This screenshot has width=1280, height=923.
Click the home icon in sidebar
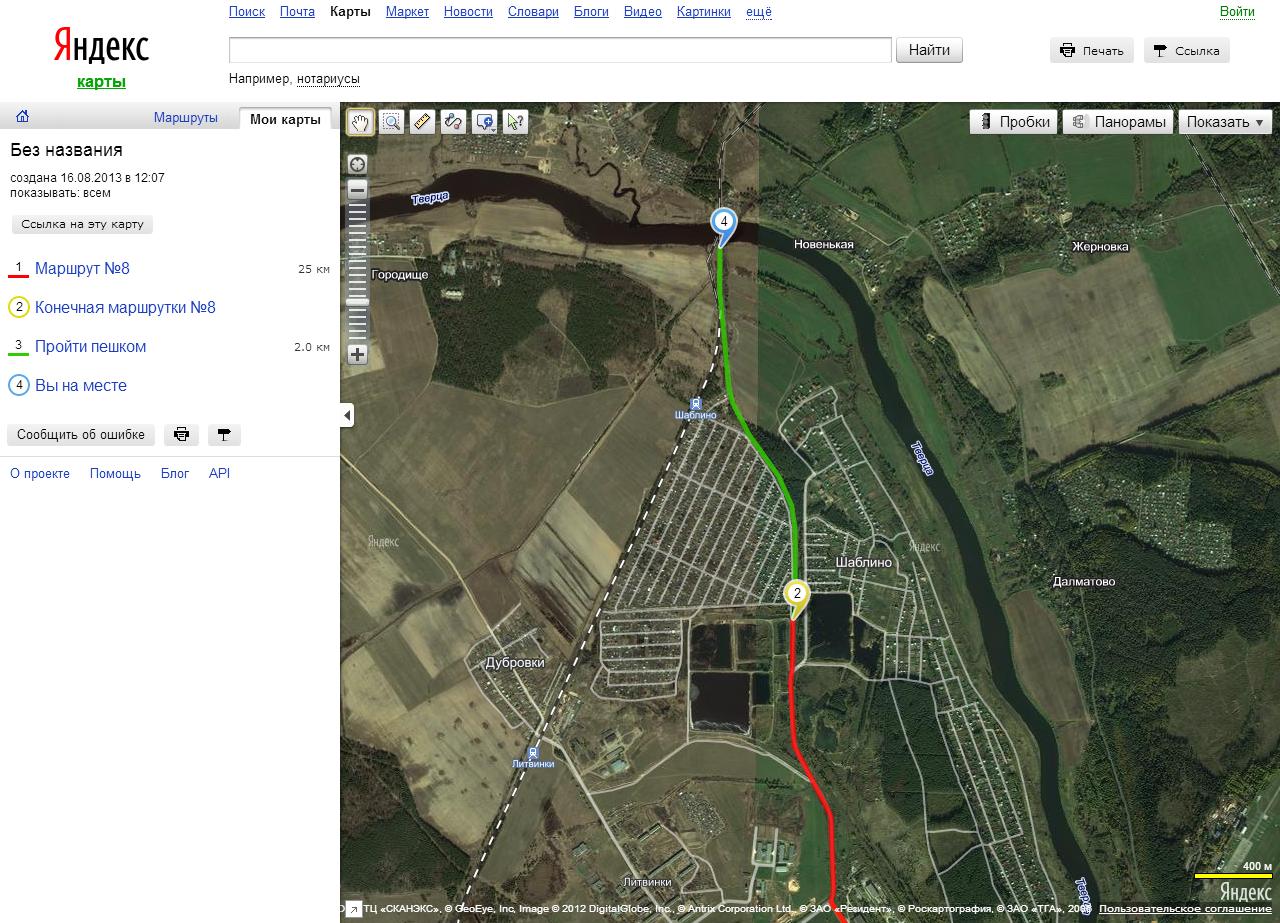point(22,116)
